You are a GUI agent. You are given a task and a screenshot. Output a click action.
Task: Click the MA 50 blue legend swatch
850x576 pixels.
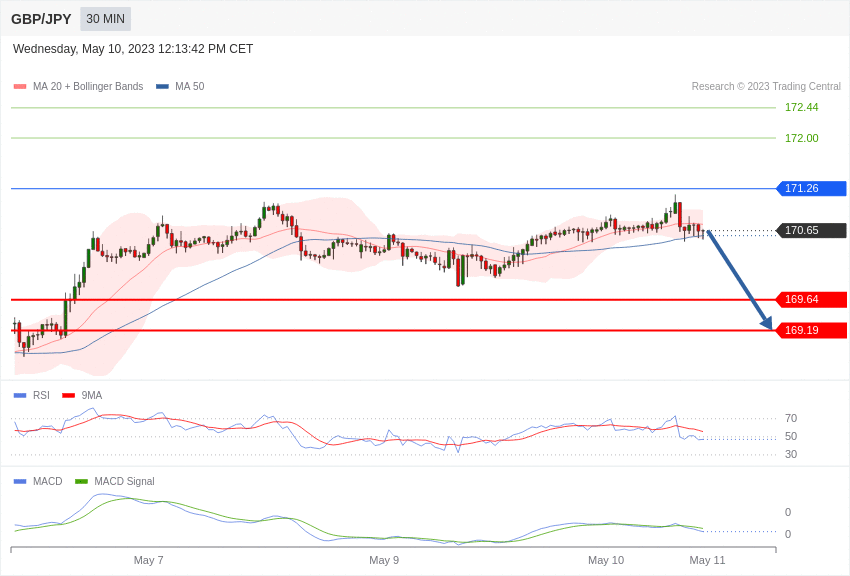162,86
